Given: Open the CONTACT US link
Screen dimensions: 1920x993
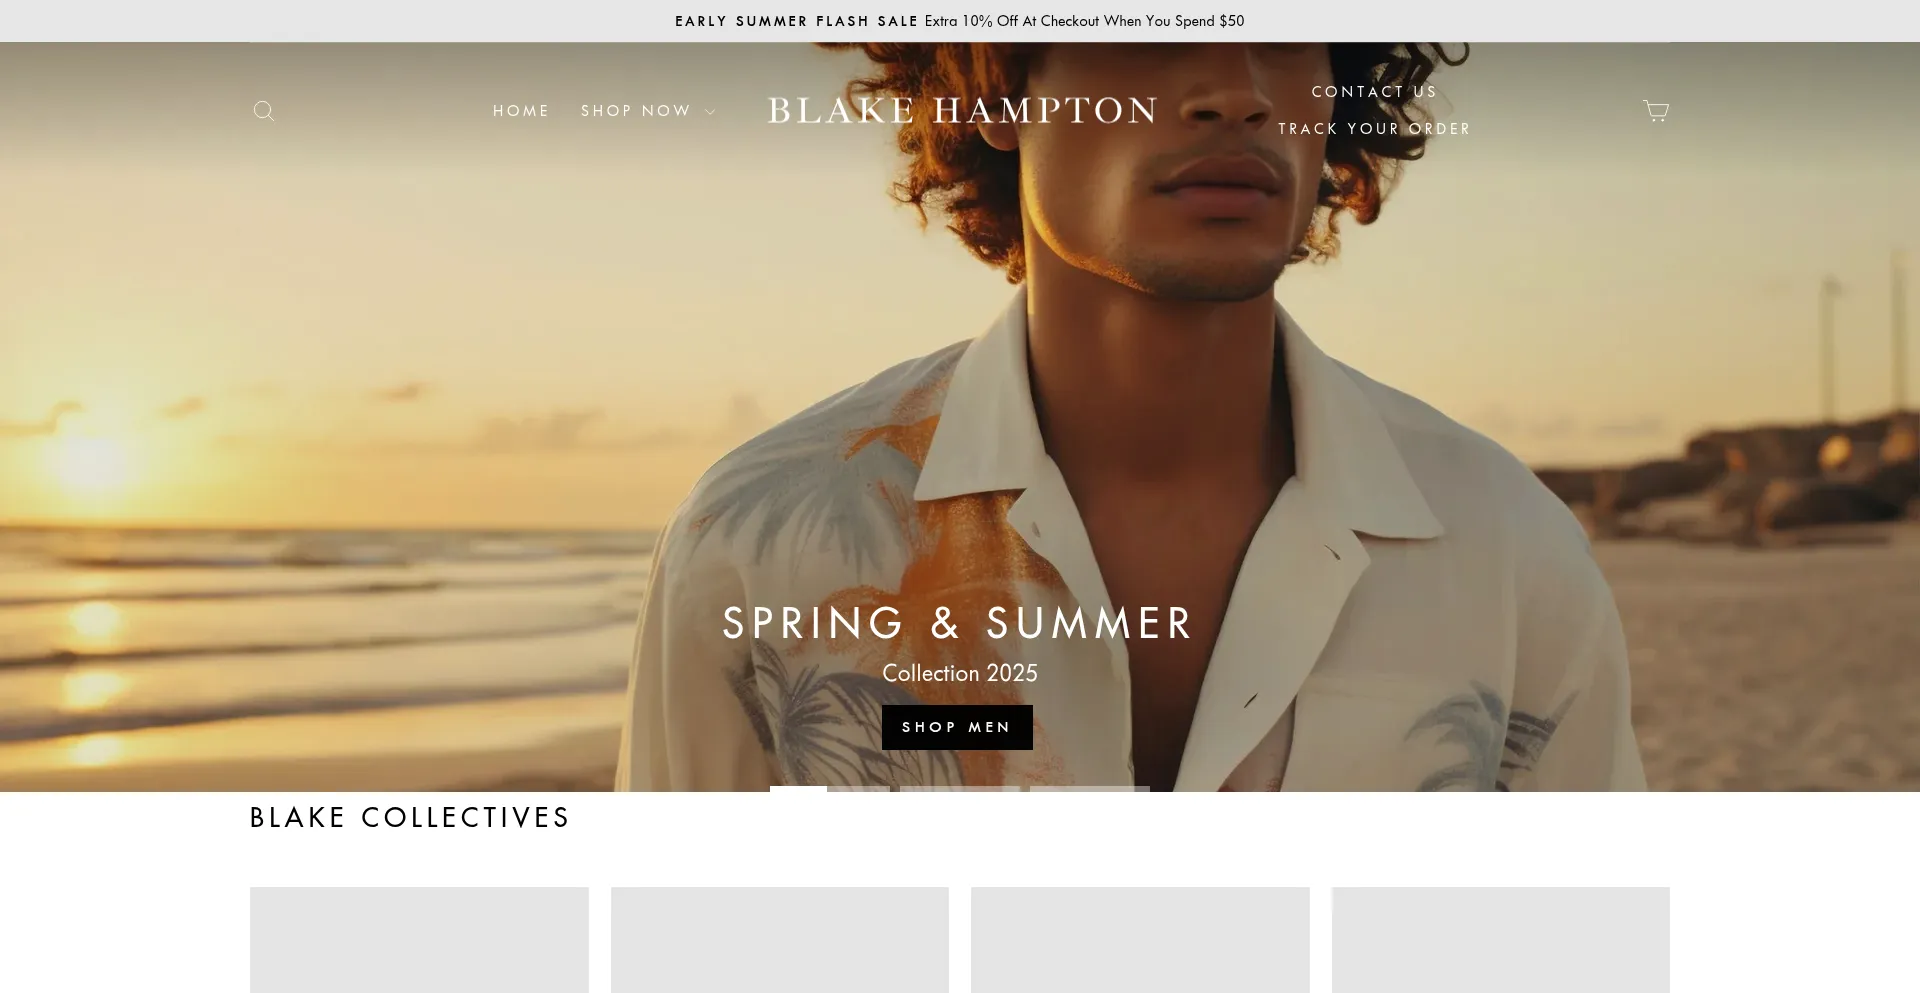Looking at the screenshot, I should [1374, 92].
